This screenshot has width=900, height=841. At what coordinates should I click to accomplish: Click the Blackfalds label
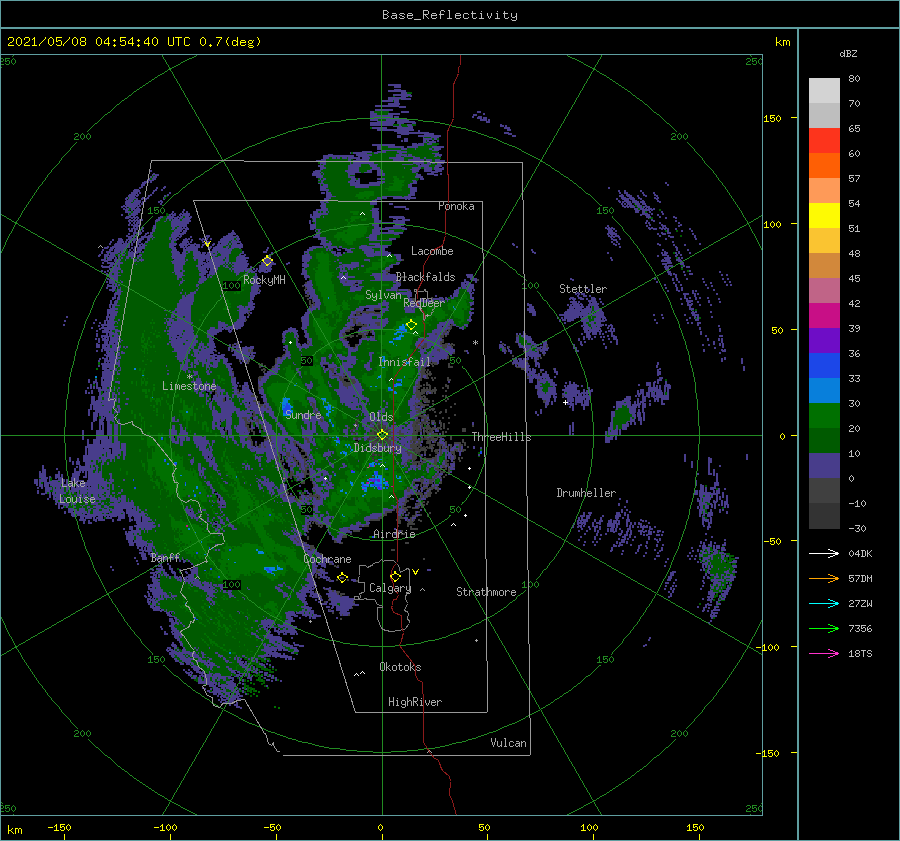click(425, 277)
